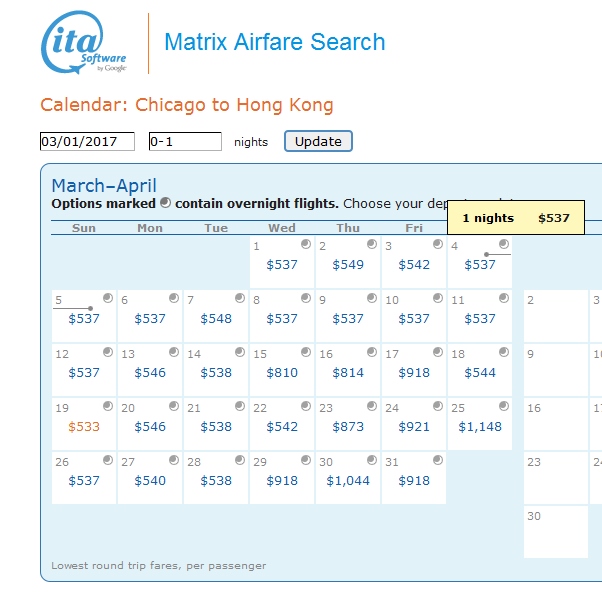Image resolution: width=602 pixels, height=601 pixels.
Task: Choose the $921 fare on March 24
Action: [414, 426]
